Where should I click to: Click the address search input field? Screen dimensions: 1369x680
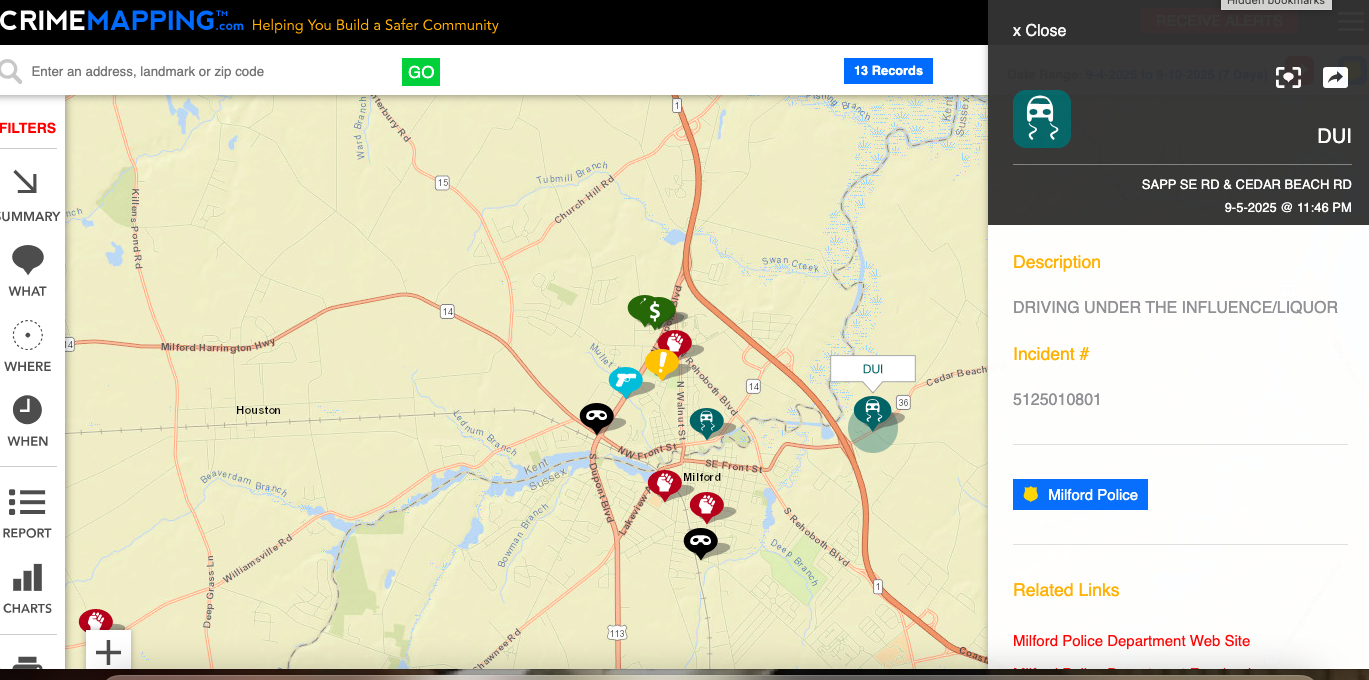click(210, 72)
